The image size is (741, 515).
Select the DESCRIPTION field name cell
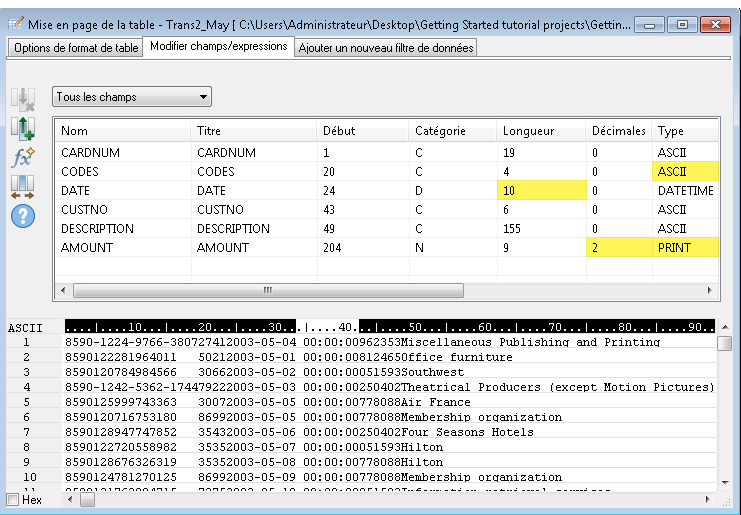pyautogui.click(x=97, y=228)
